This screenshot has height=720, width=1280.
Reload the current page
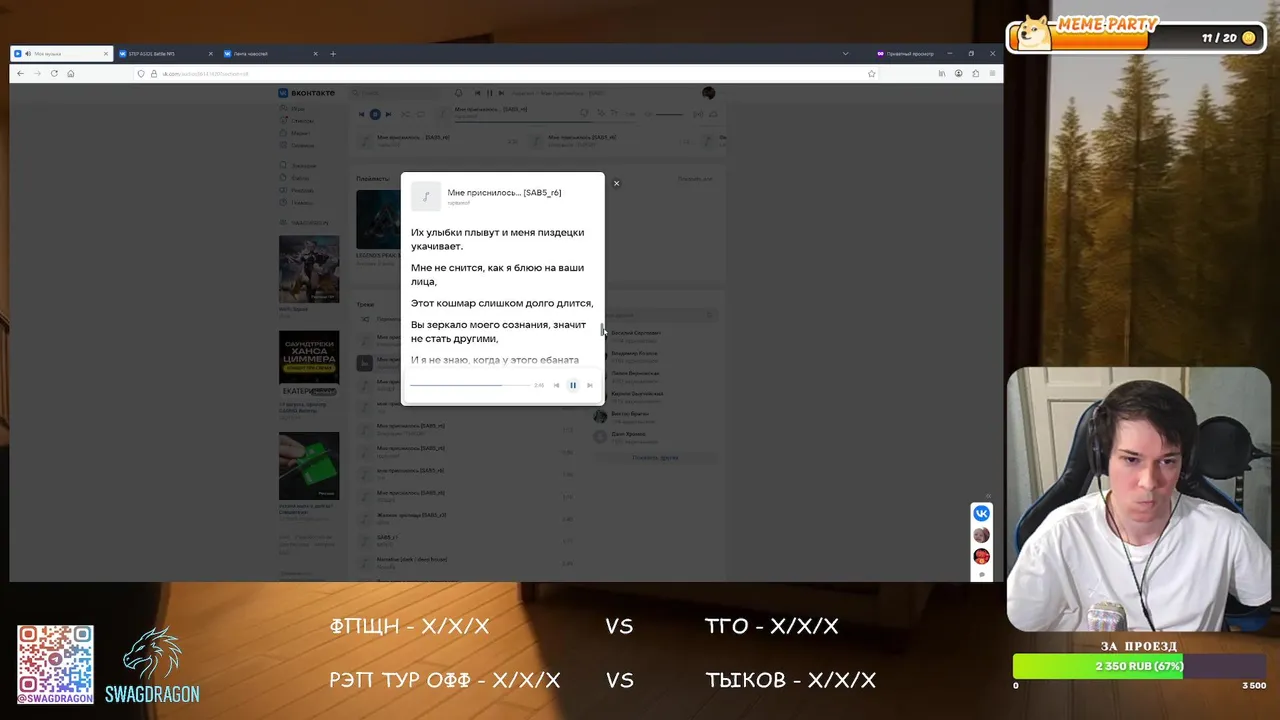54,73
